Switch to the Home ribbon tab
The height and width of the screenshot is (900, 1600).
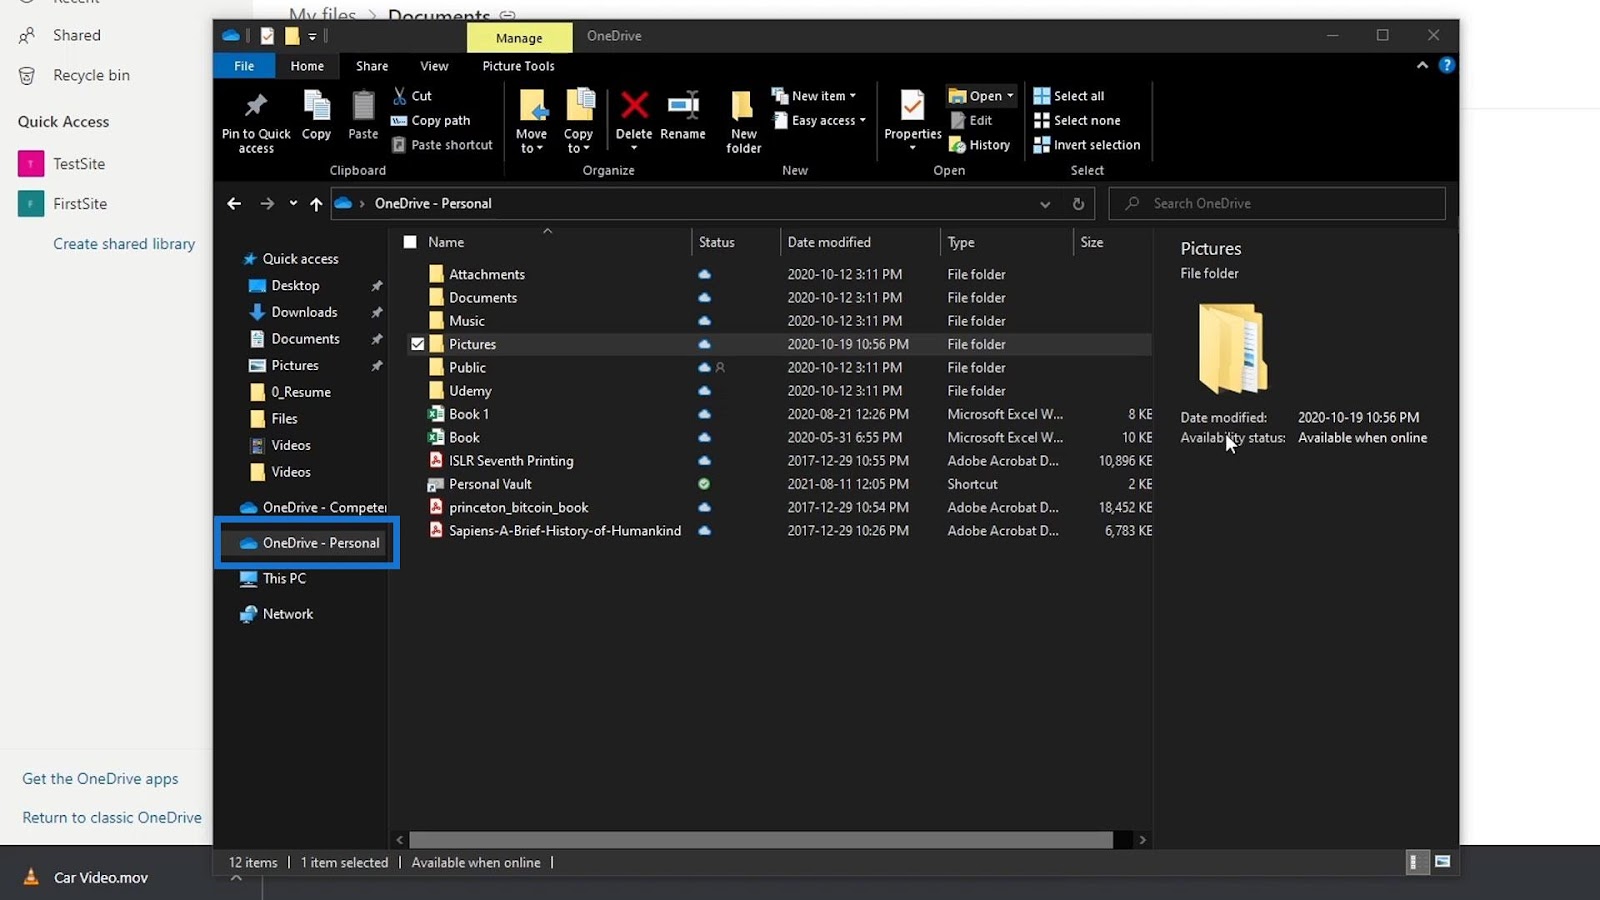click(307, 66)
